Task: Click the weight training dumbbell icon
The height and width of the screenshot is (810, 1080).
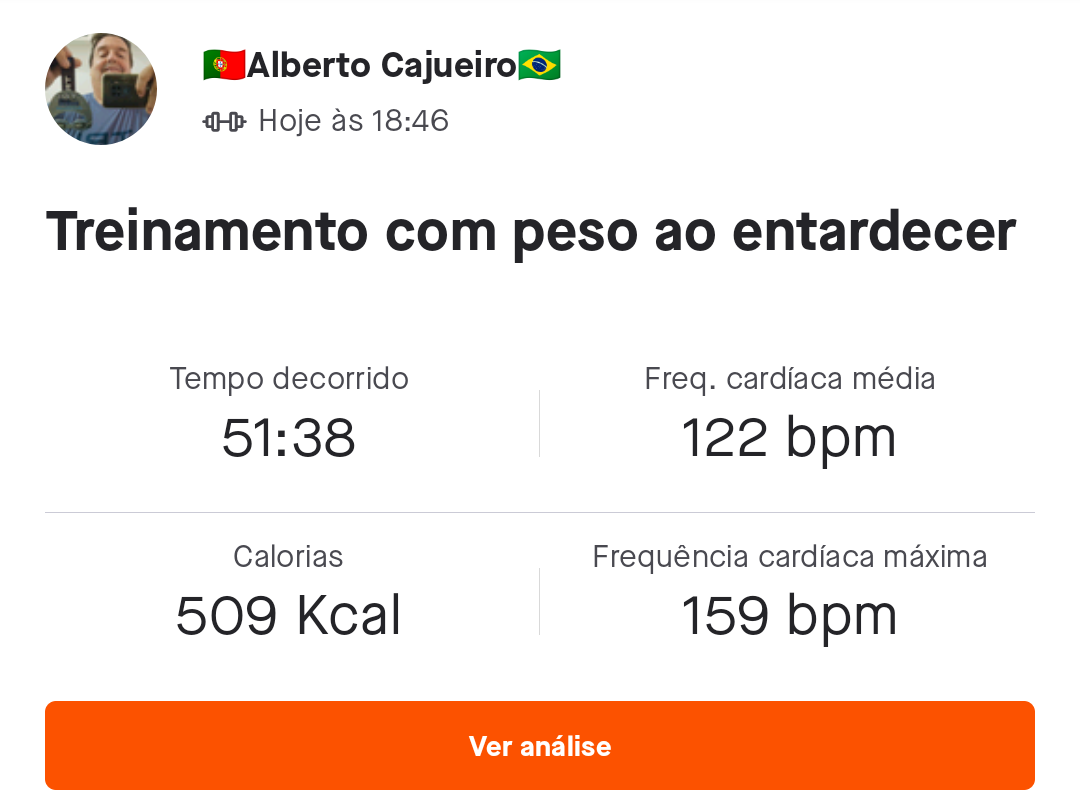Action: [225, 122]
